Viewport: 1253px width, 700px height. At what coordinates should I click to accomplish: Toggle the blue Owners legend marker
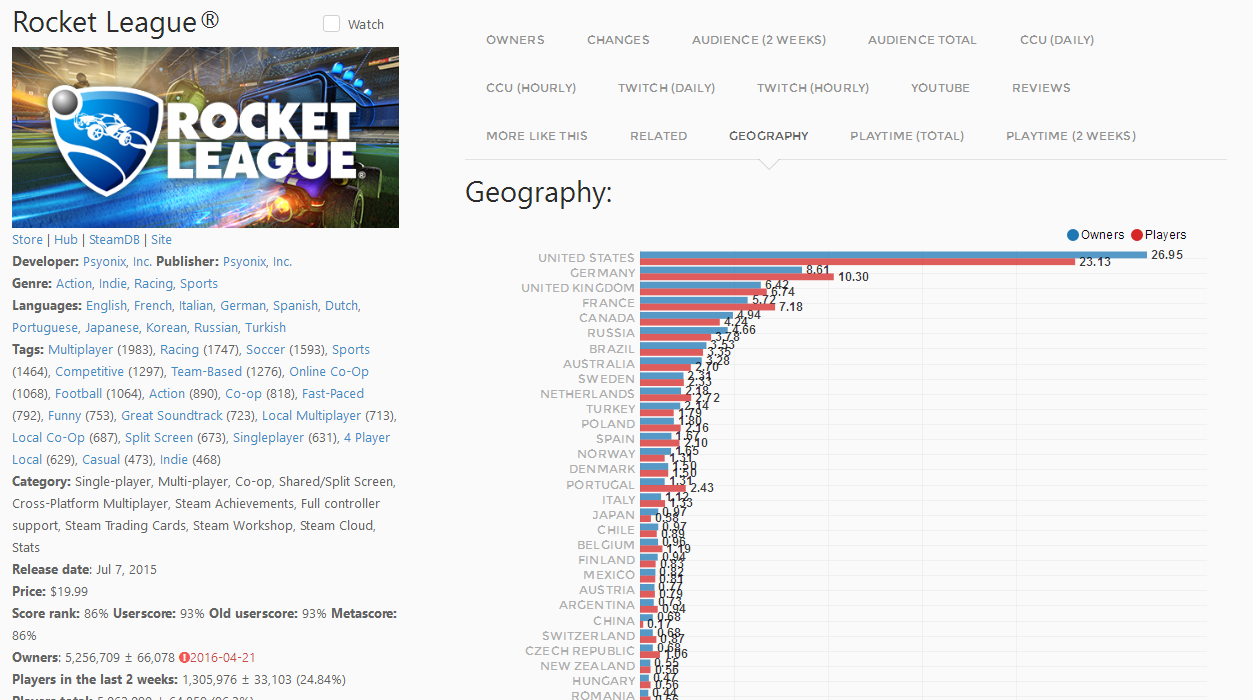[1073, 235]
